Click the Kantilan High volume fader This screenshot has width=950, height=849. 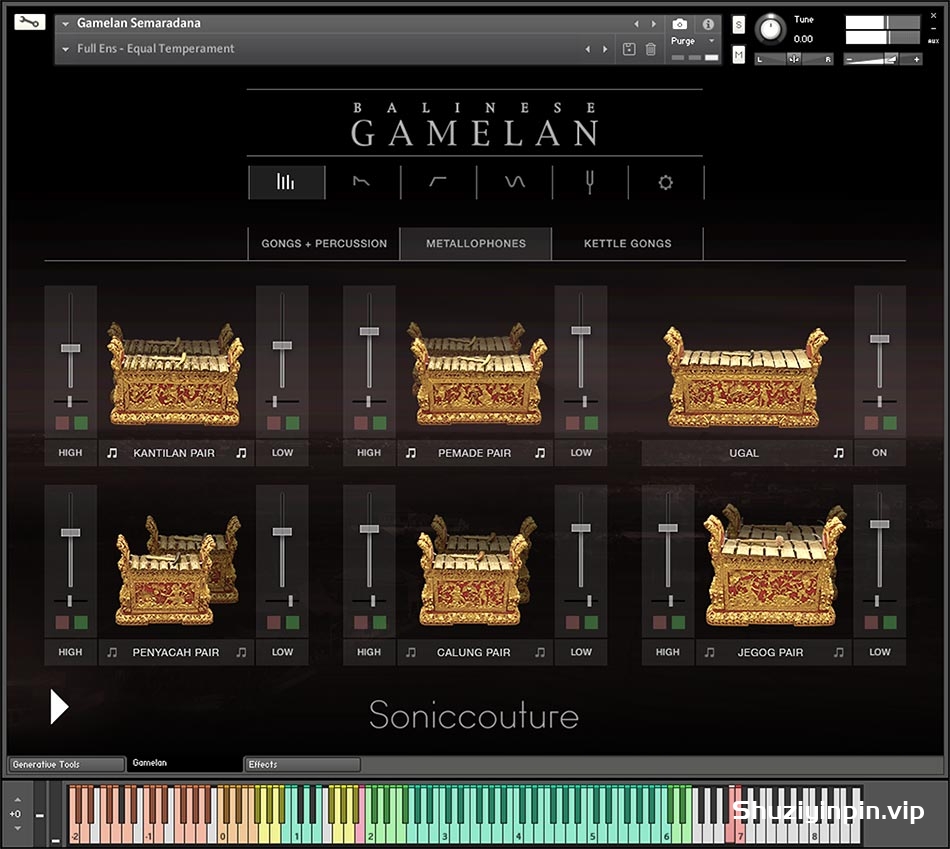(x=70, y=348)
